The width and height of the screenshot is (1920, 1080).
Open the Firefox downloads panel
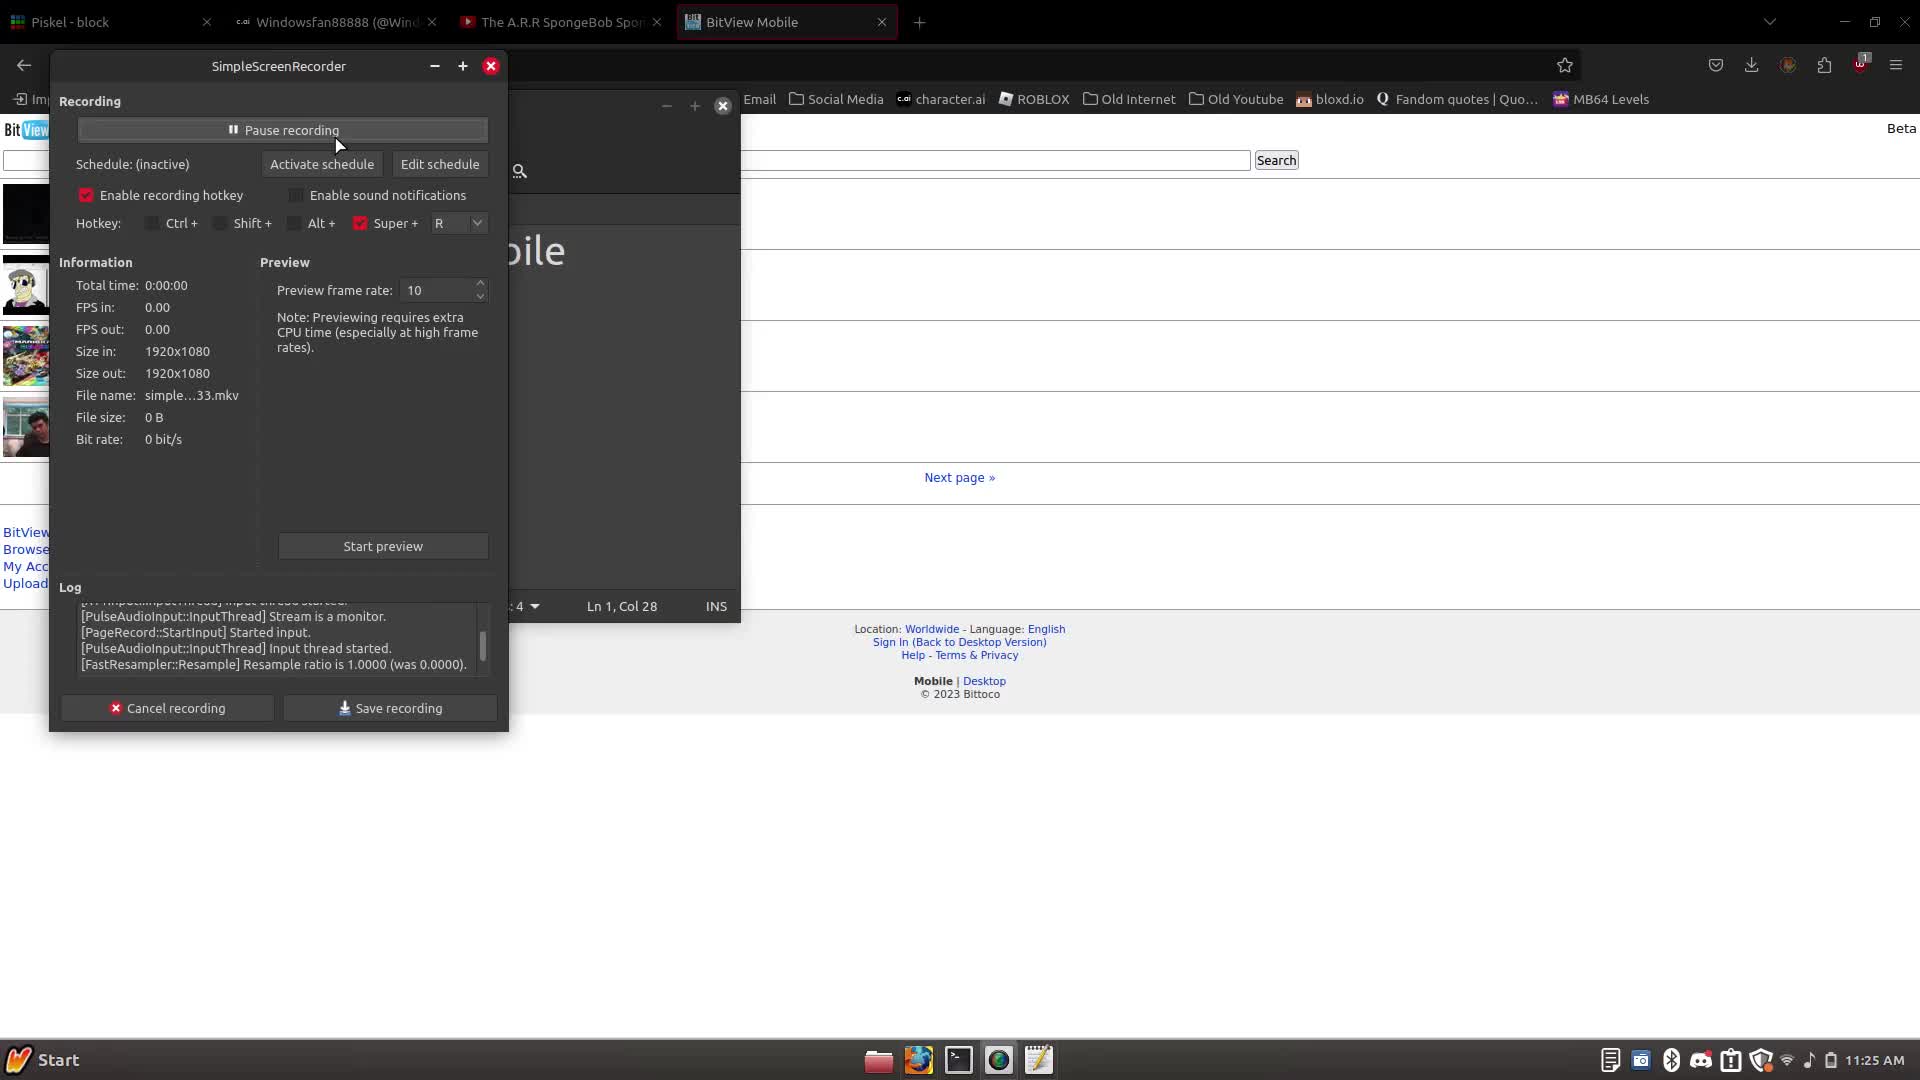coord(1751,65)
